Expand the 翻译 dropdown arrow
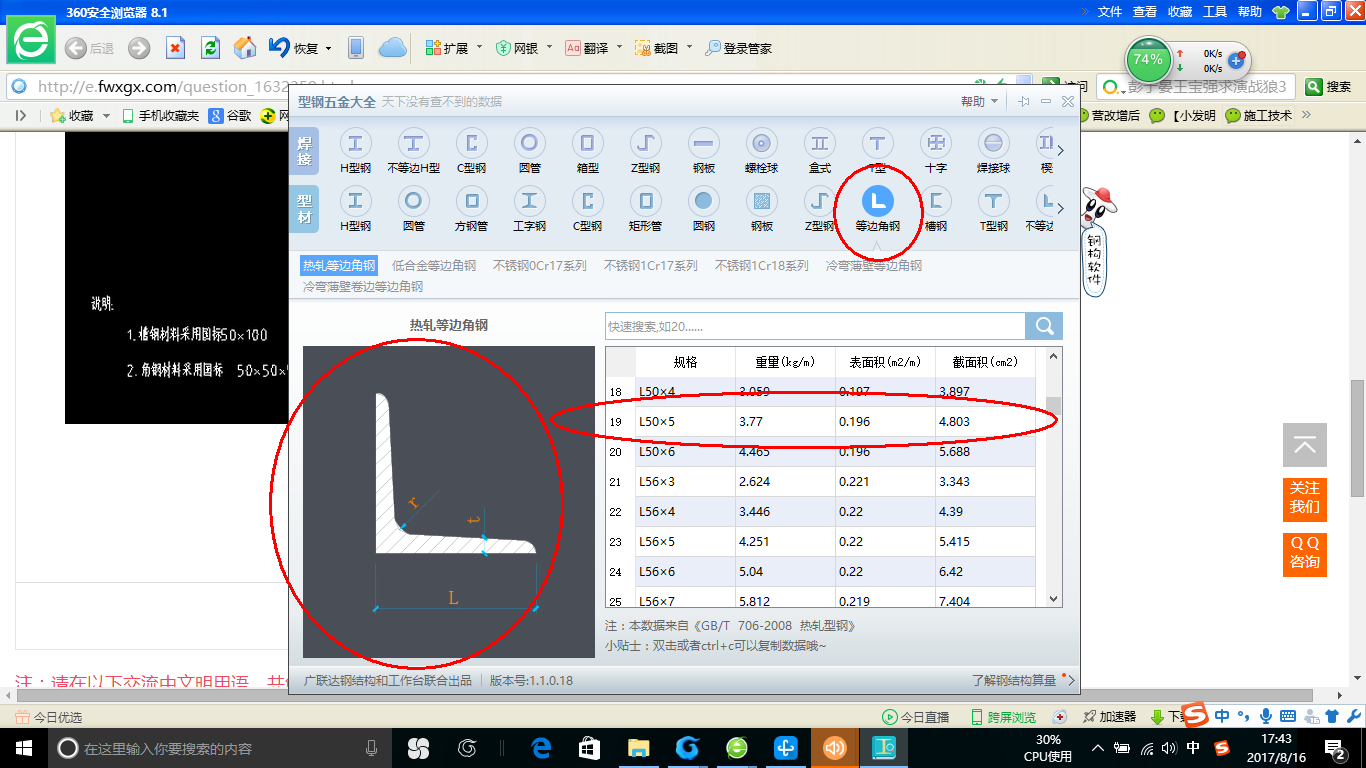The height and width of the screenshot is (768, 1366). point(619,47)
